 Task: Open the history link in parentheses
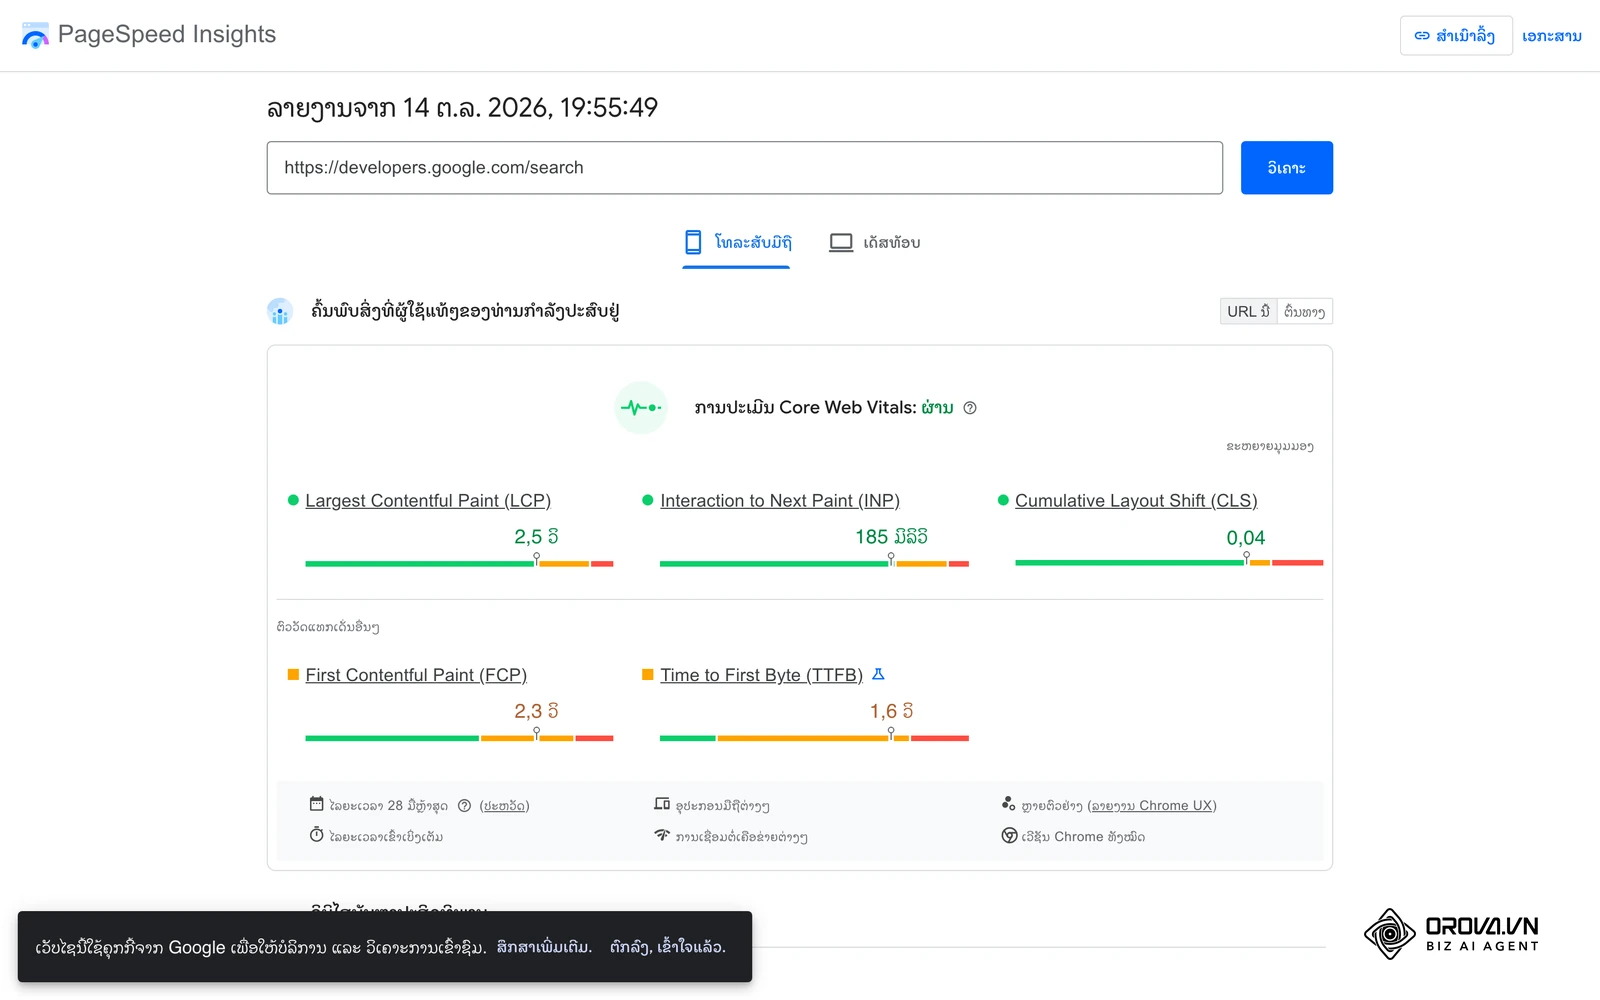click(x=504, y=806)
